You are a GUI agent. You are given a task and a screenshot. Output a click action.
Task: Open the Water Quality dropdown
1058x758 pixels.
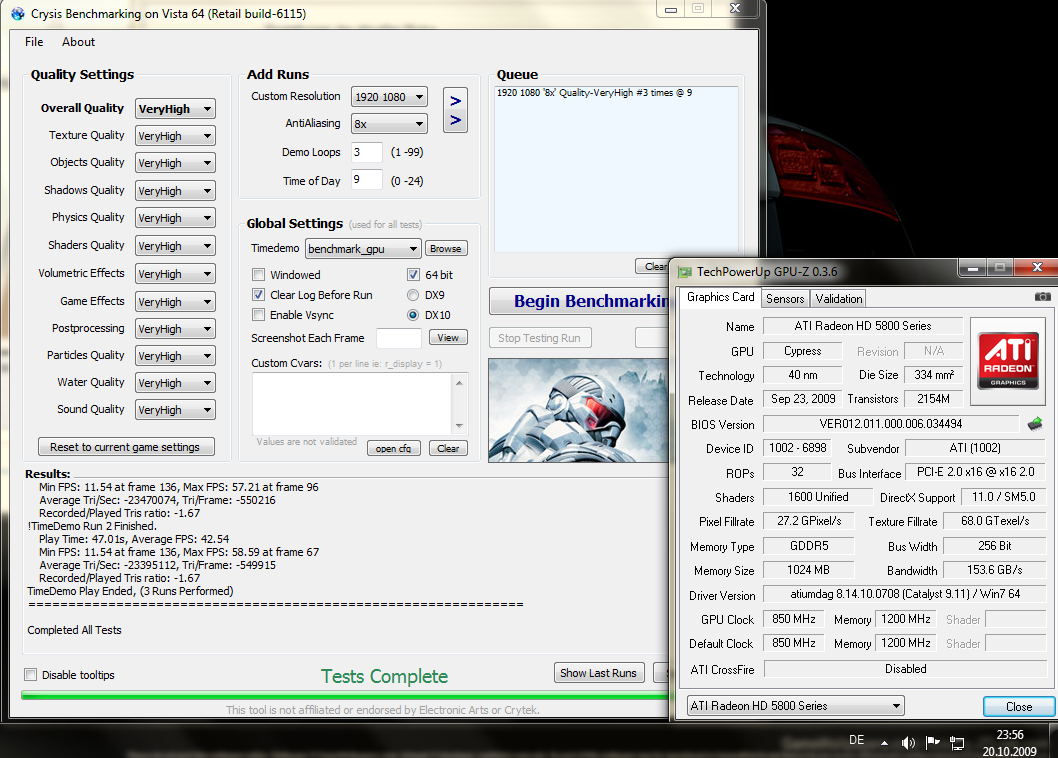[x=175, y=383]
